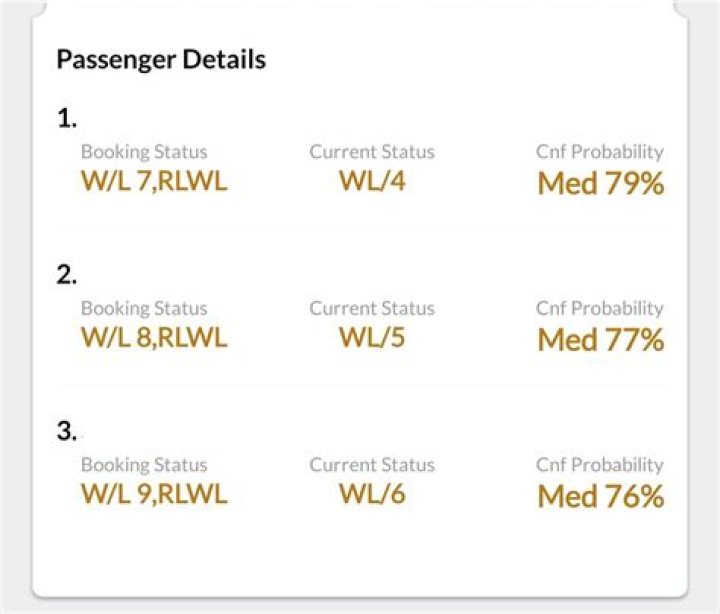Click third passenger's Cnf Probability label

[600, 464]
